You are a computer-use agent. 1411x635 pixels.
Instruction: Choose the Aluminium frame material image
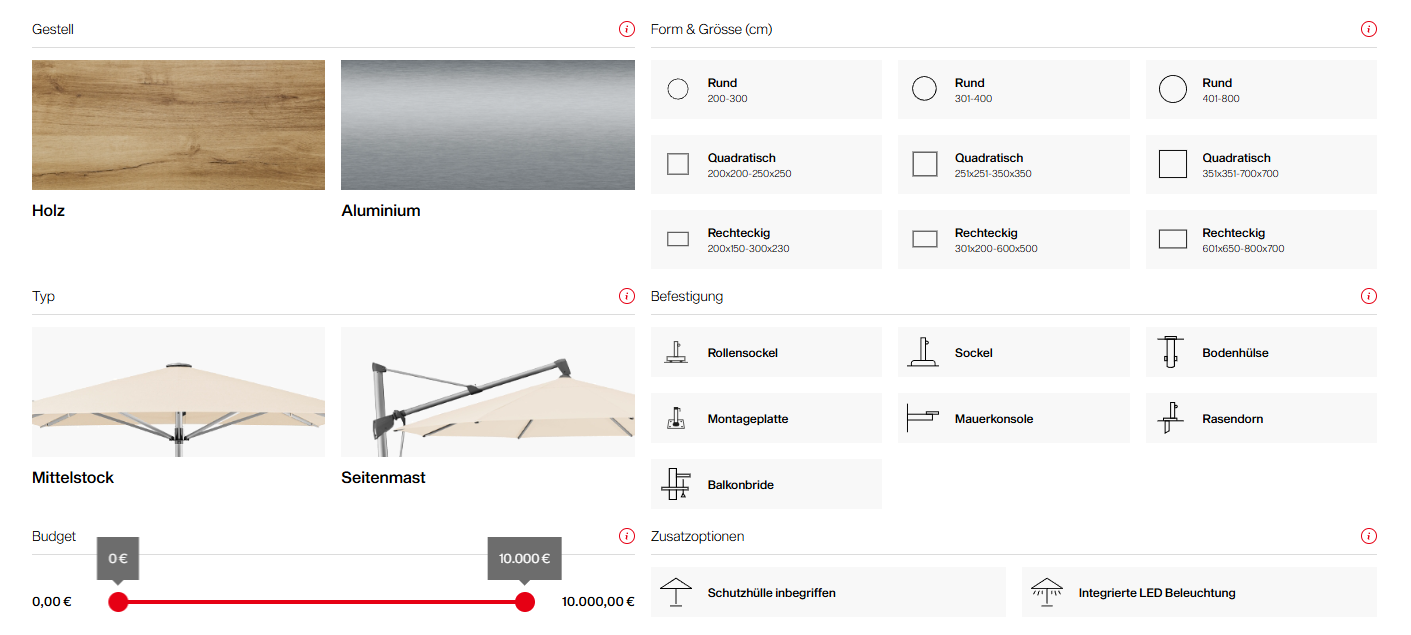pyautogui.click(x=487, y=125)
